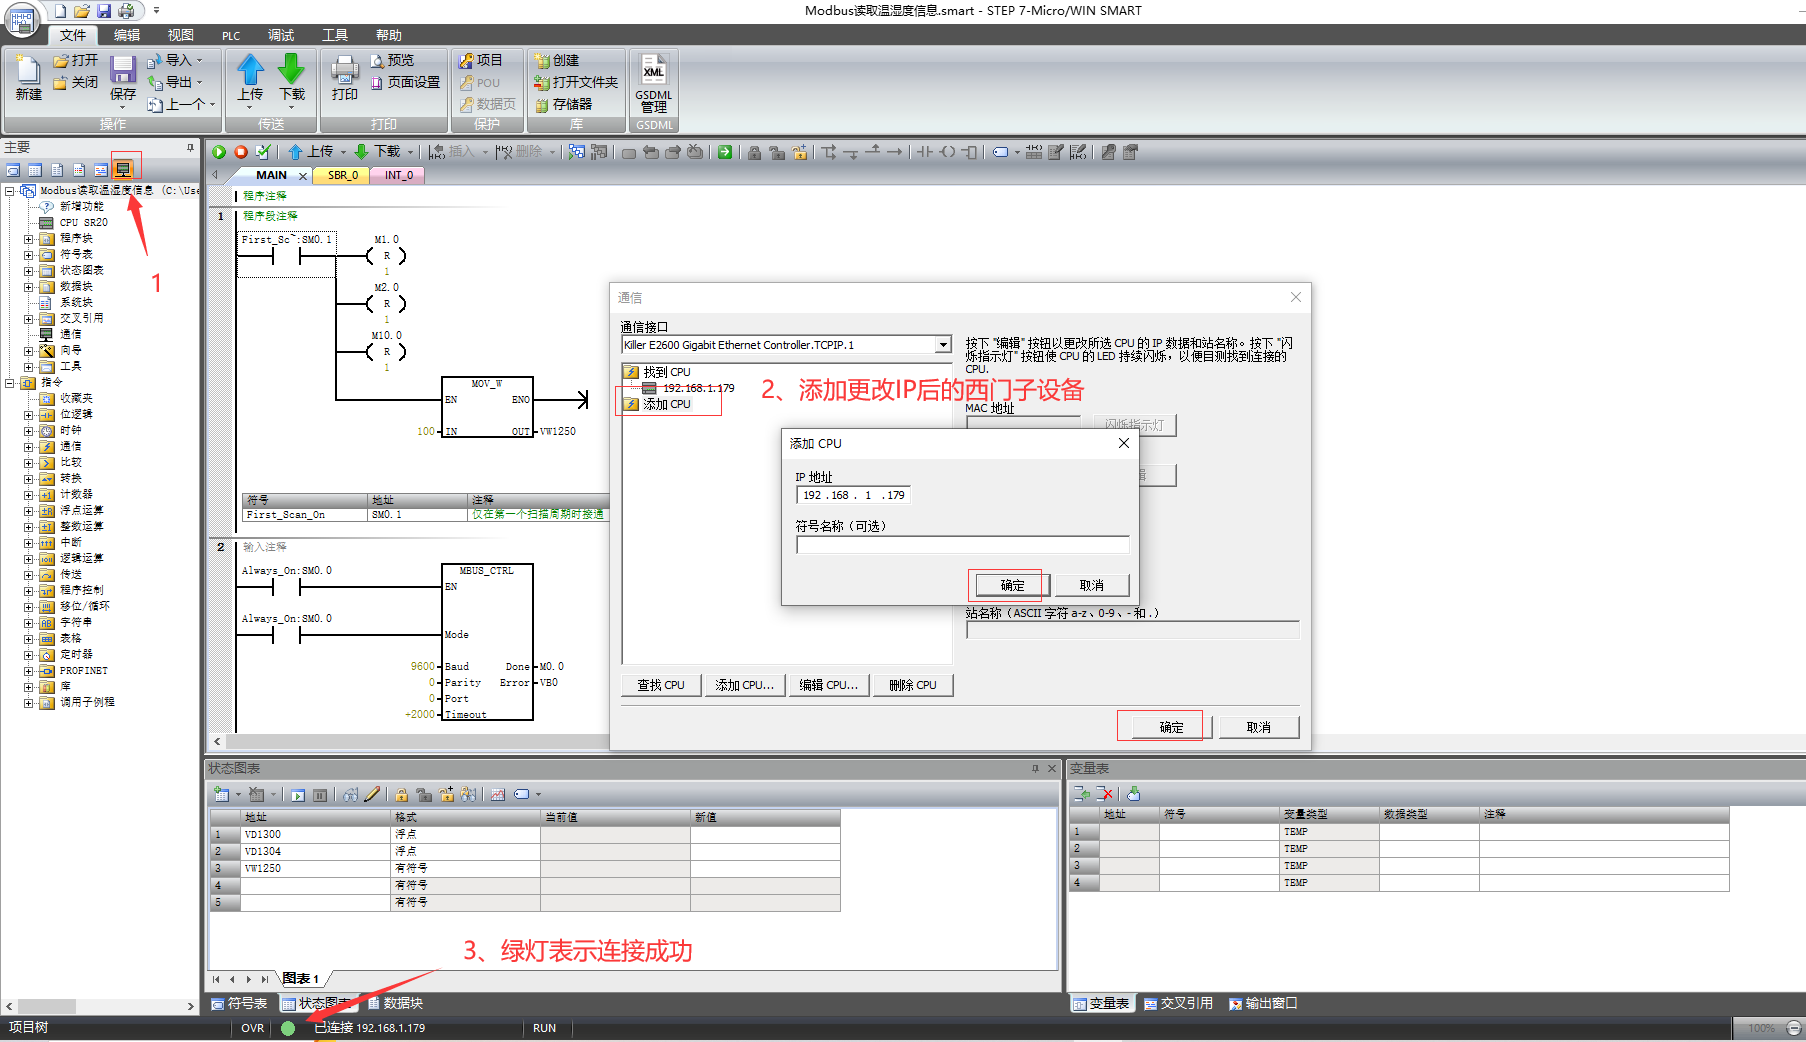Image resolution: width=1806 pixels, height=1042 pixels.
Task: Click the highlighted communication icon in project panel
Action: [x=123, y=169]
